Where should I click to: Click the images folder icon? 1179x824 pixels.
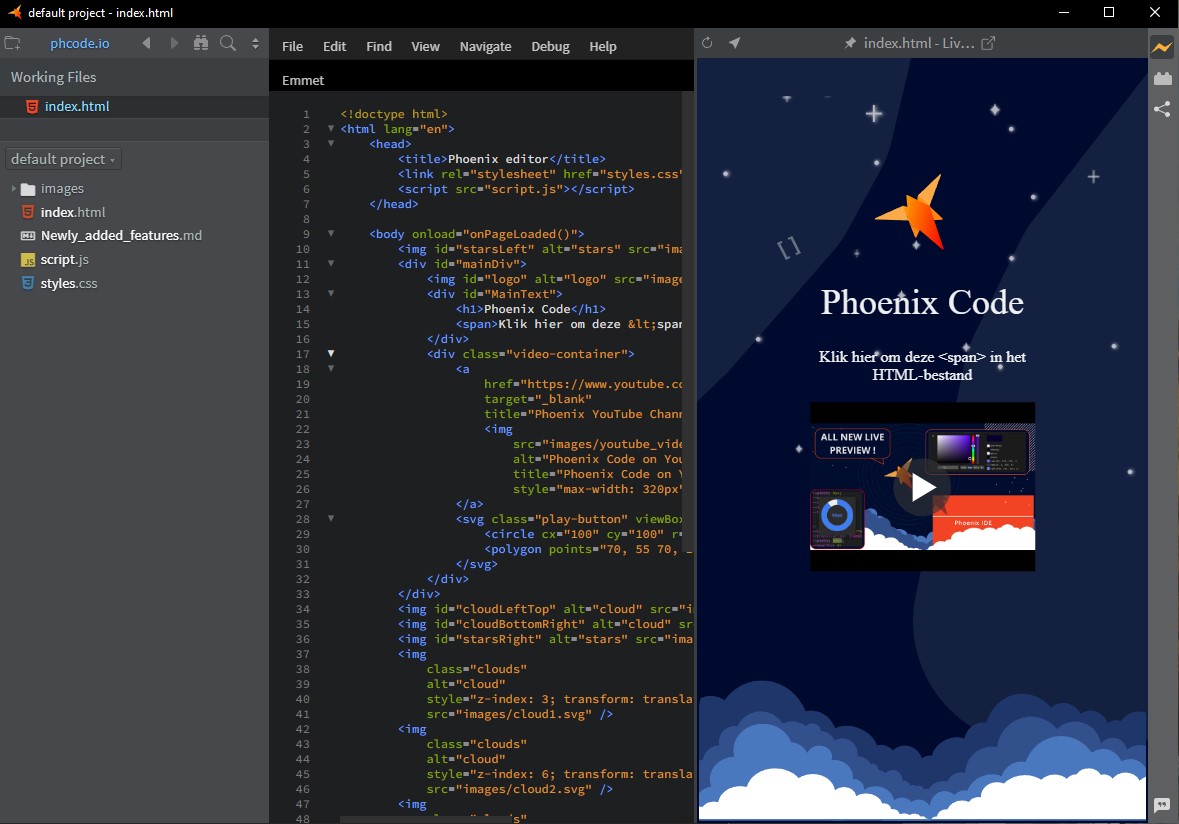tap(28, 189)
